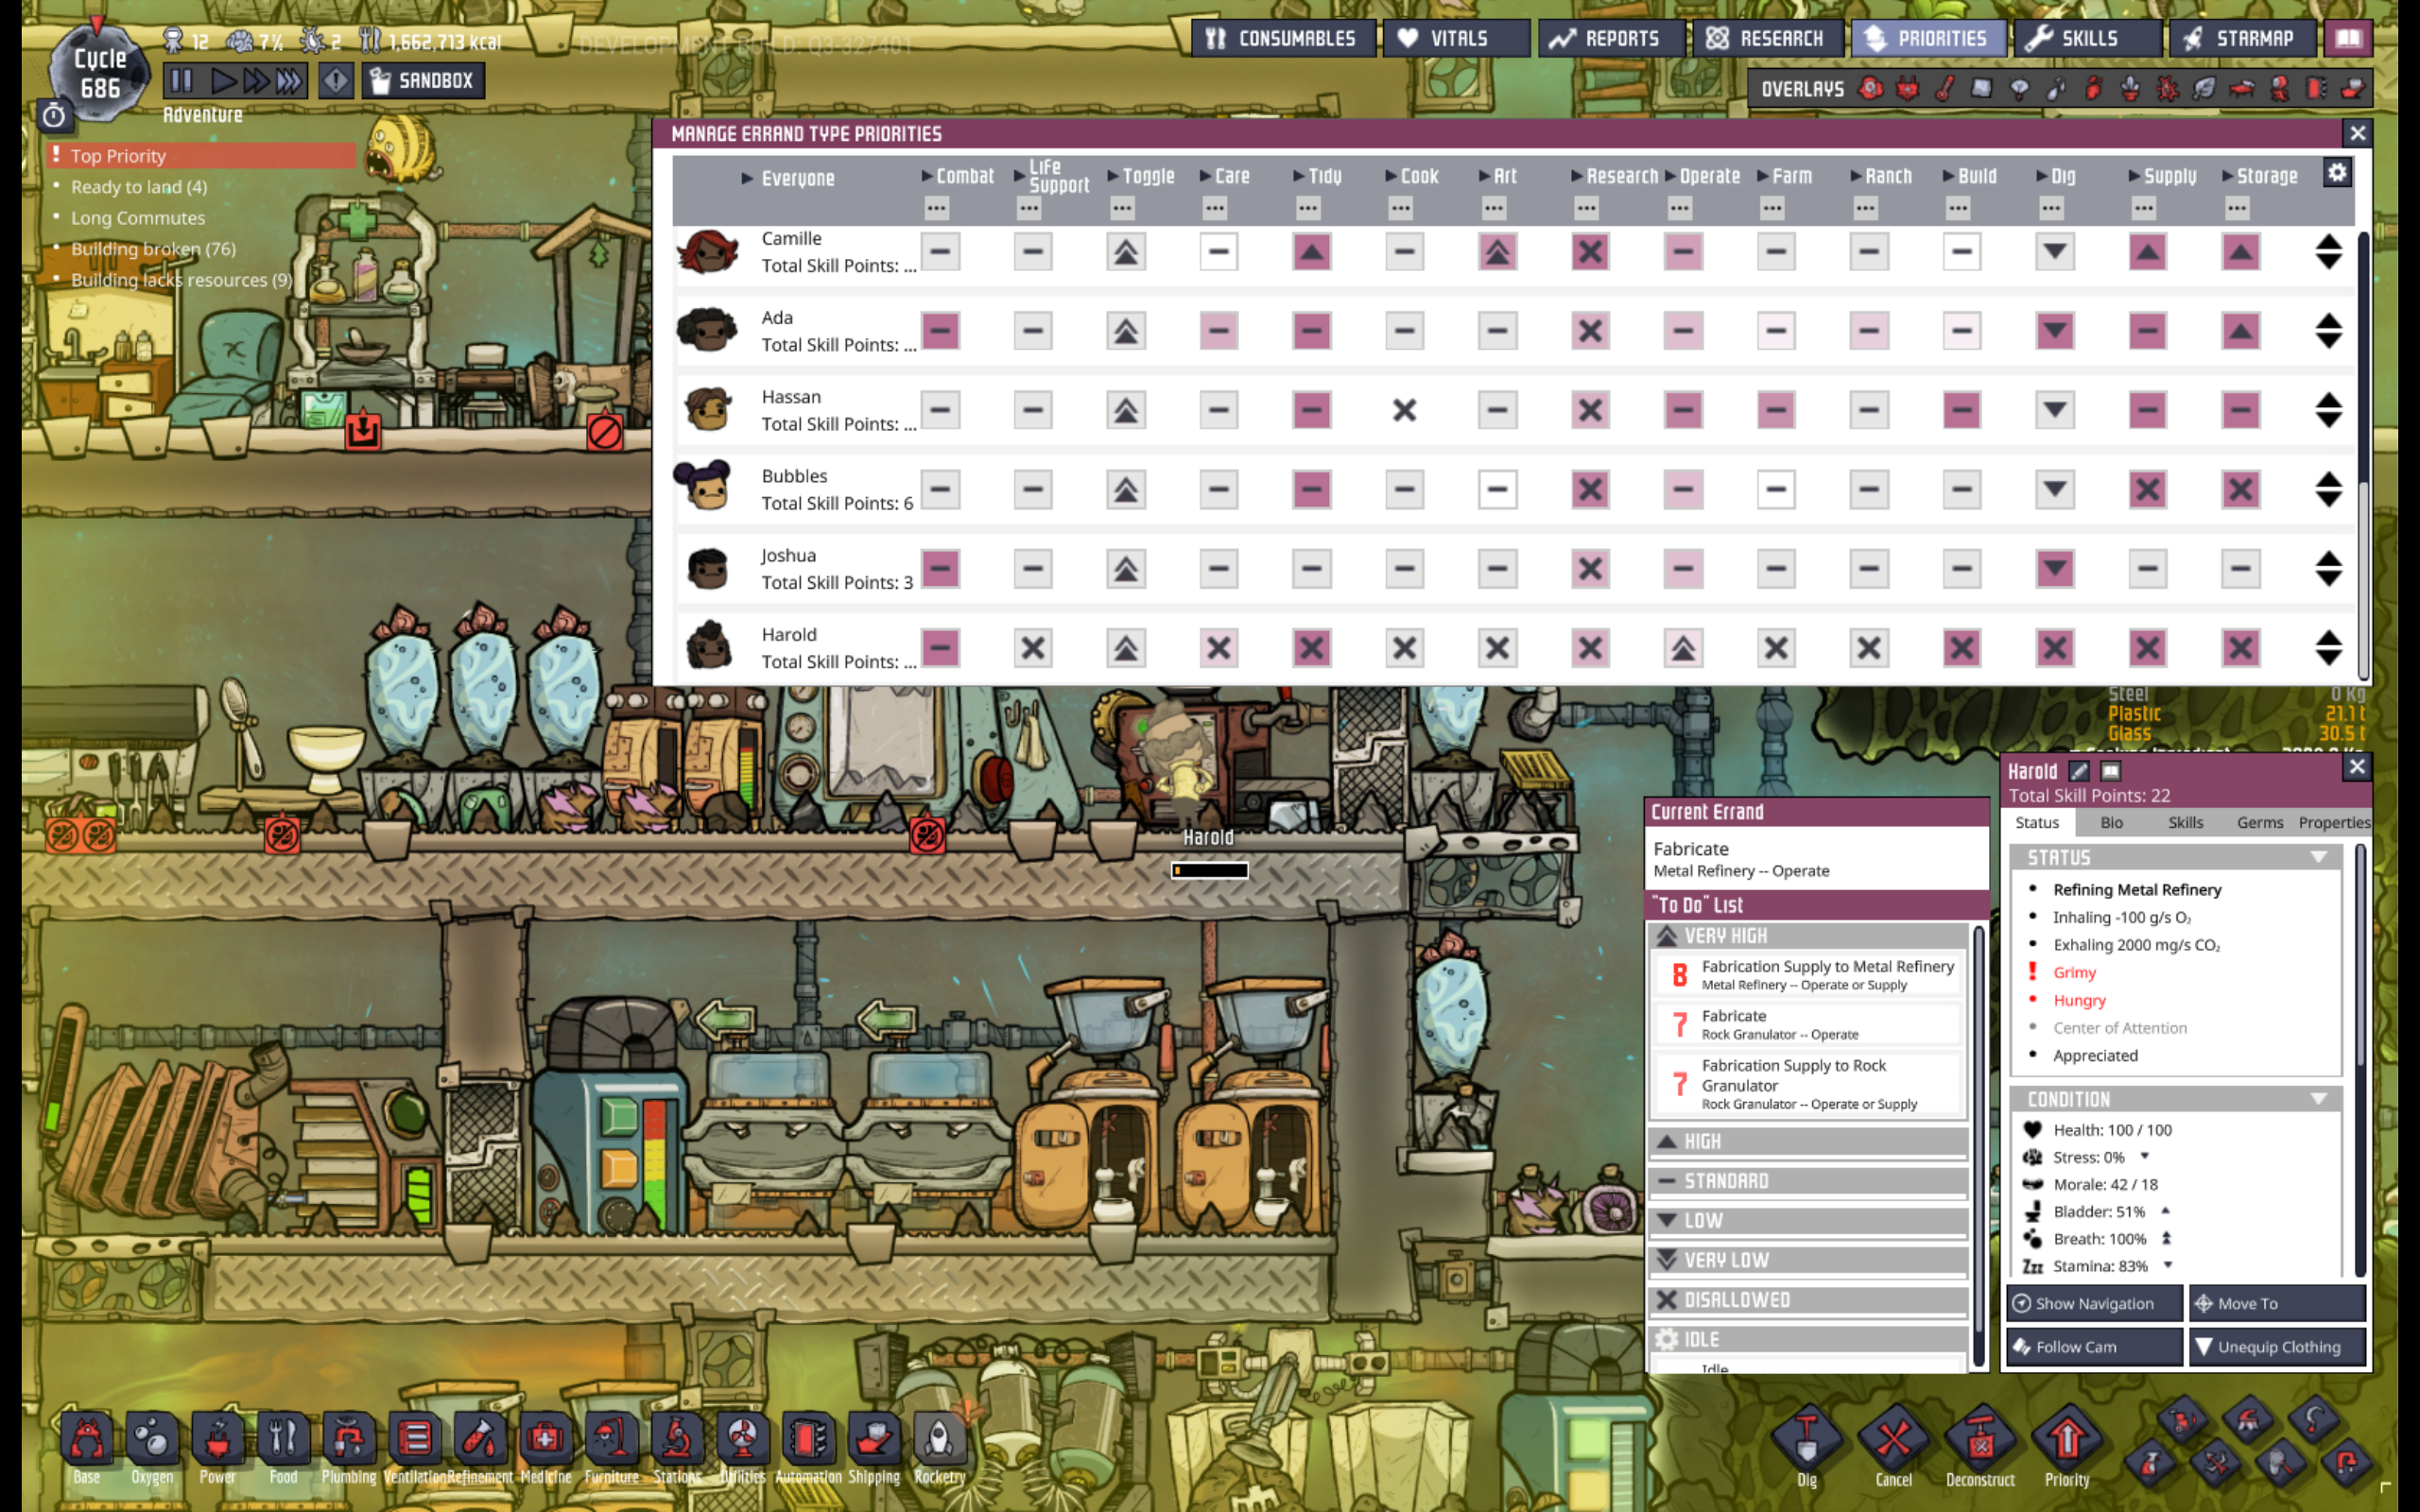Collapse the STATUS section
This screenshot has height=1512, width=2420.
click(2318, 858)
